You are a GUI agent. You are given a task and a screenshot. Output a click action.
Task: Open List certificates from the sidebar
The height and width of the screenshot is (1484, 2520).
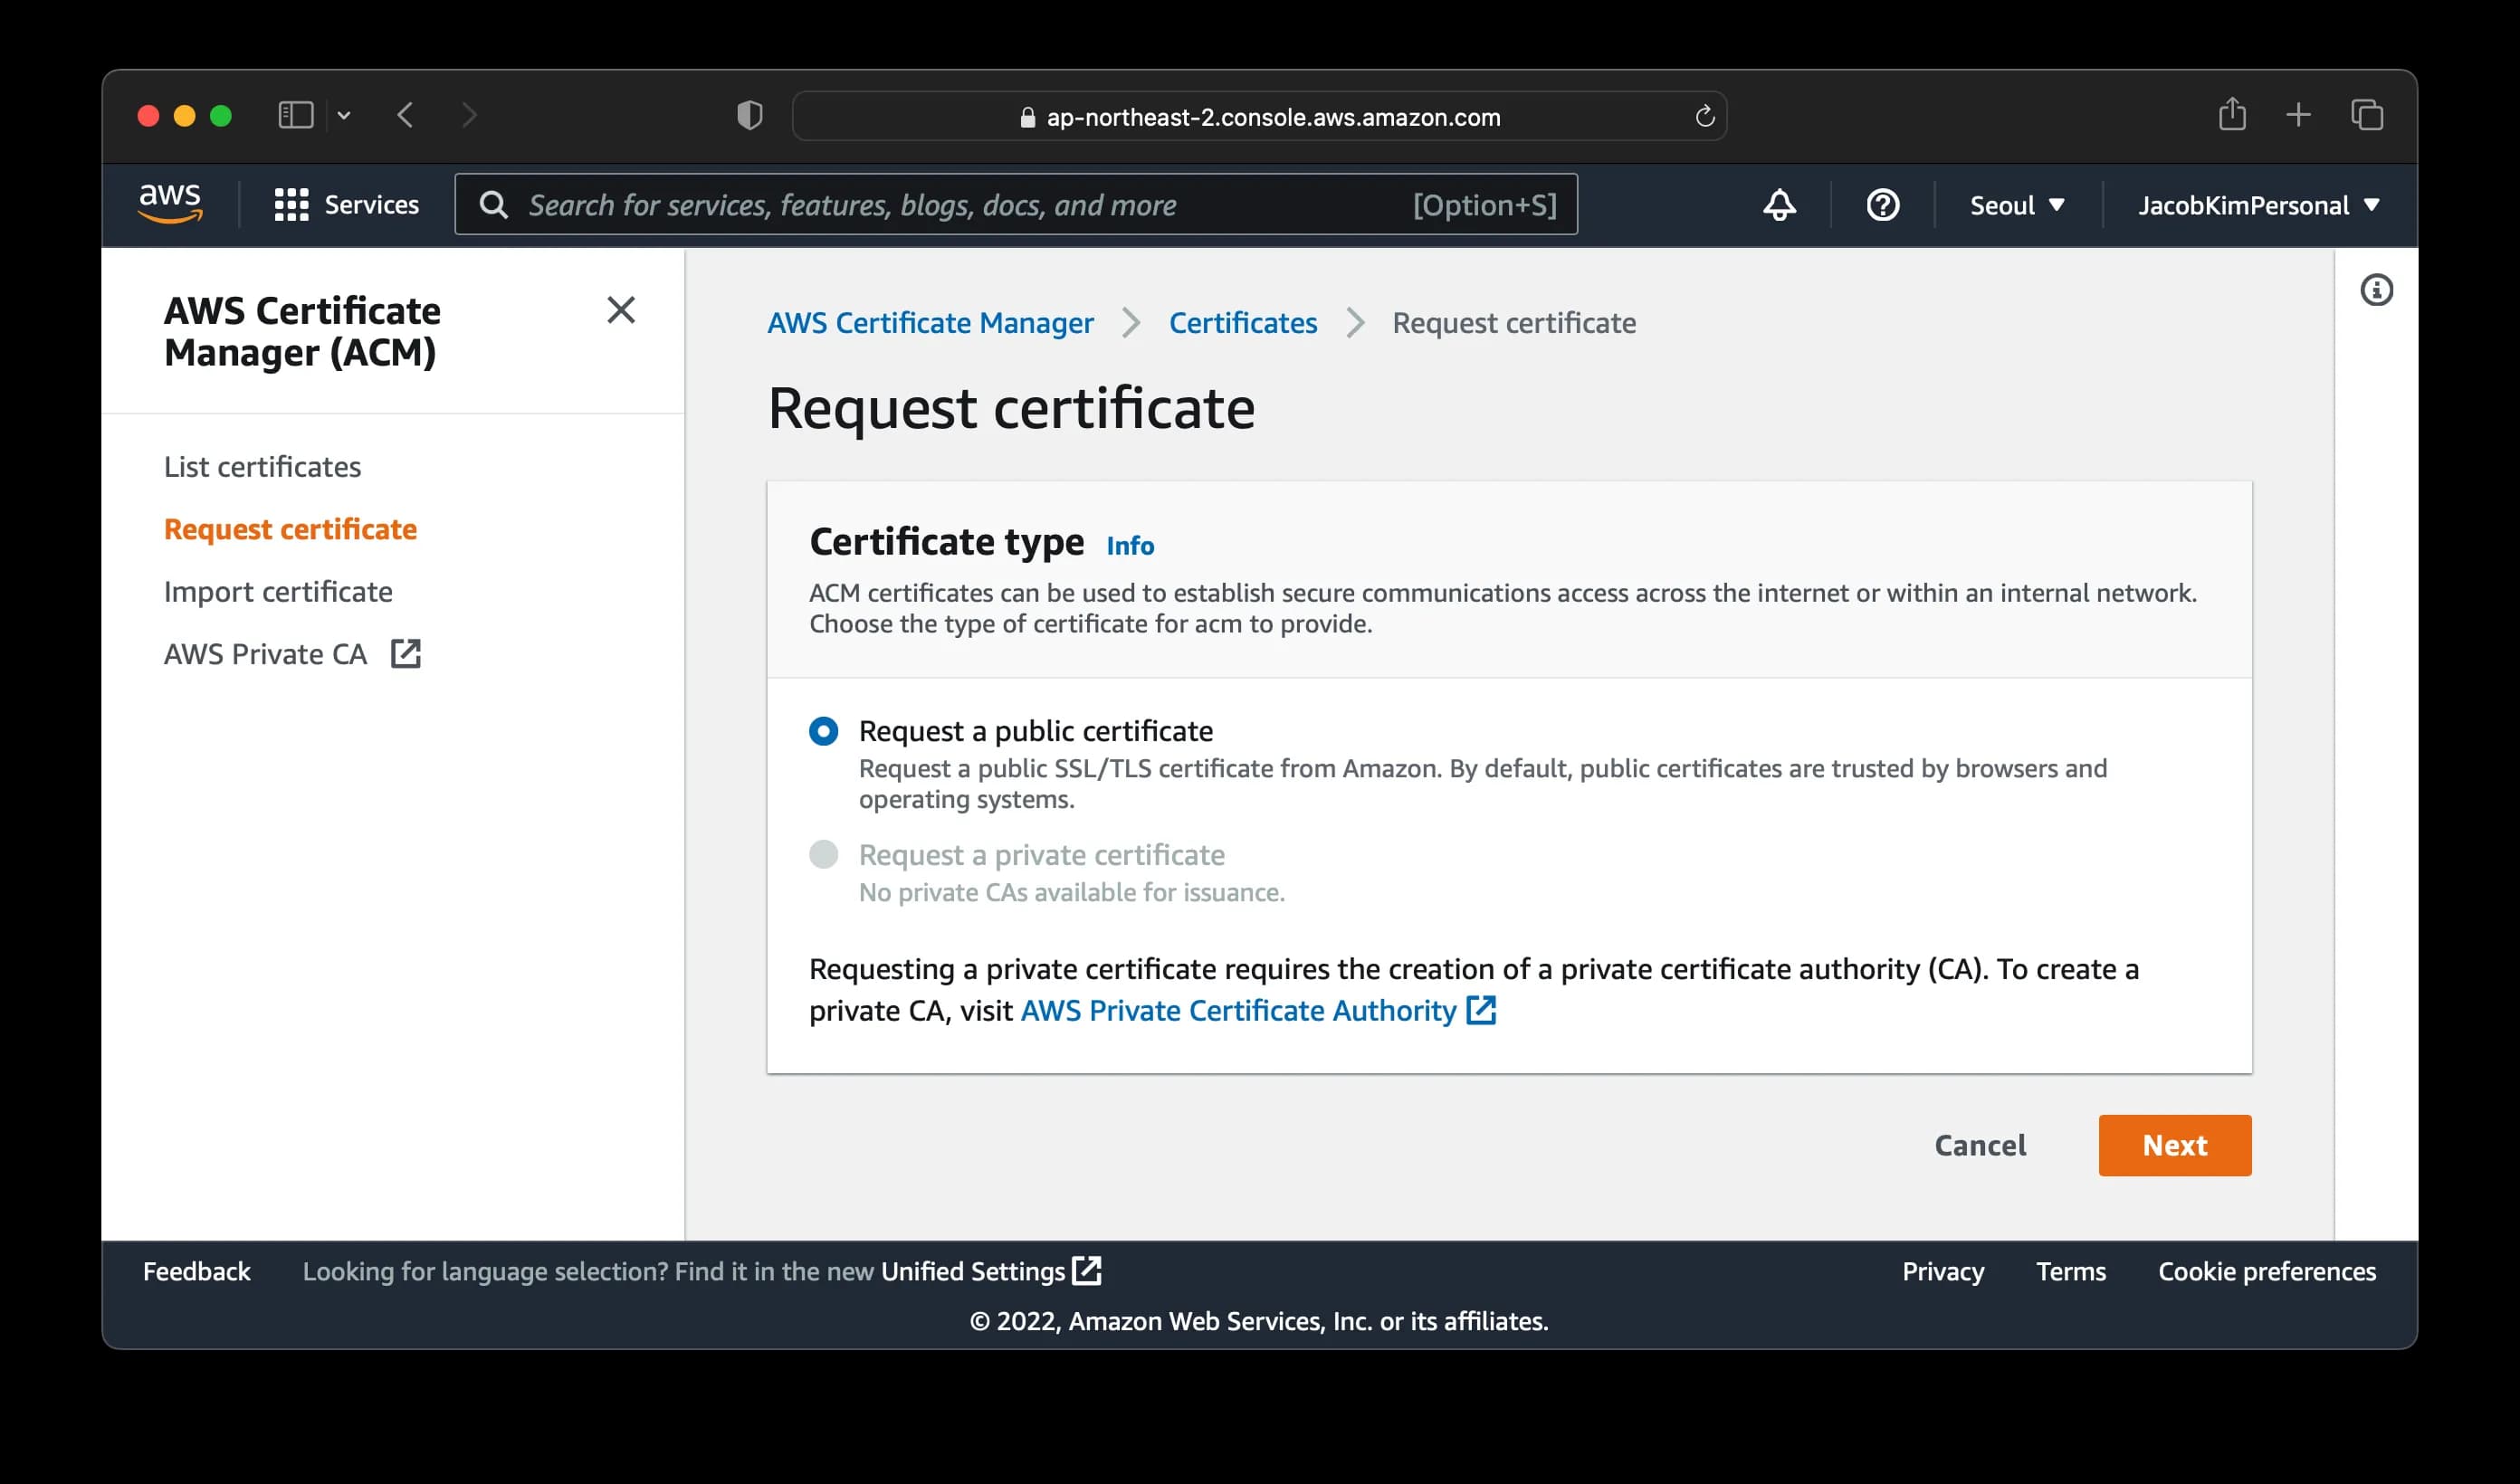[x=262, y=466]
